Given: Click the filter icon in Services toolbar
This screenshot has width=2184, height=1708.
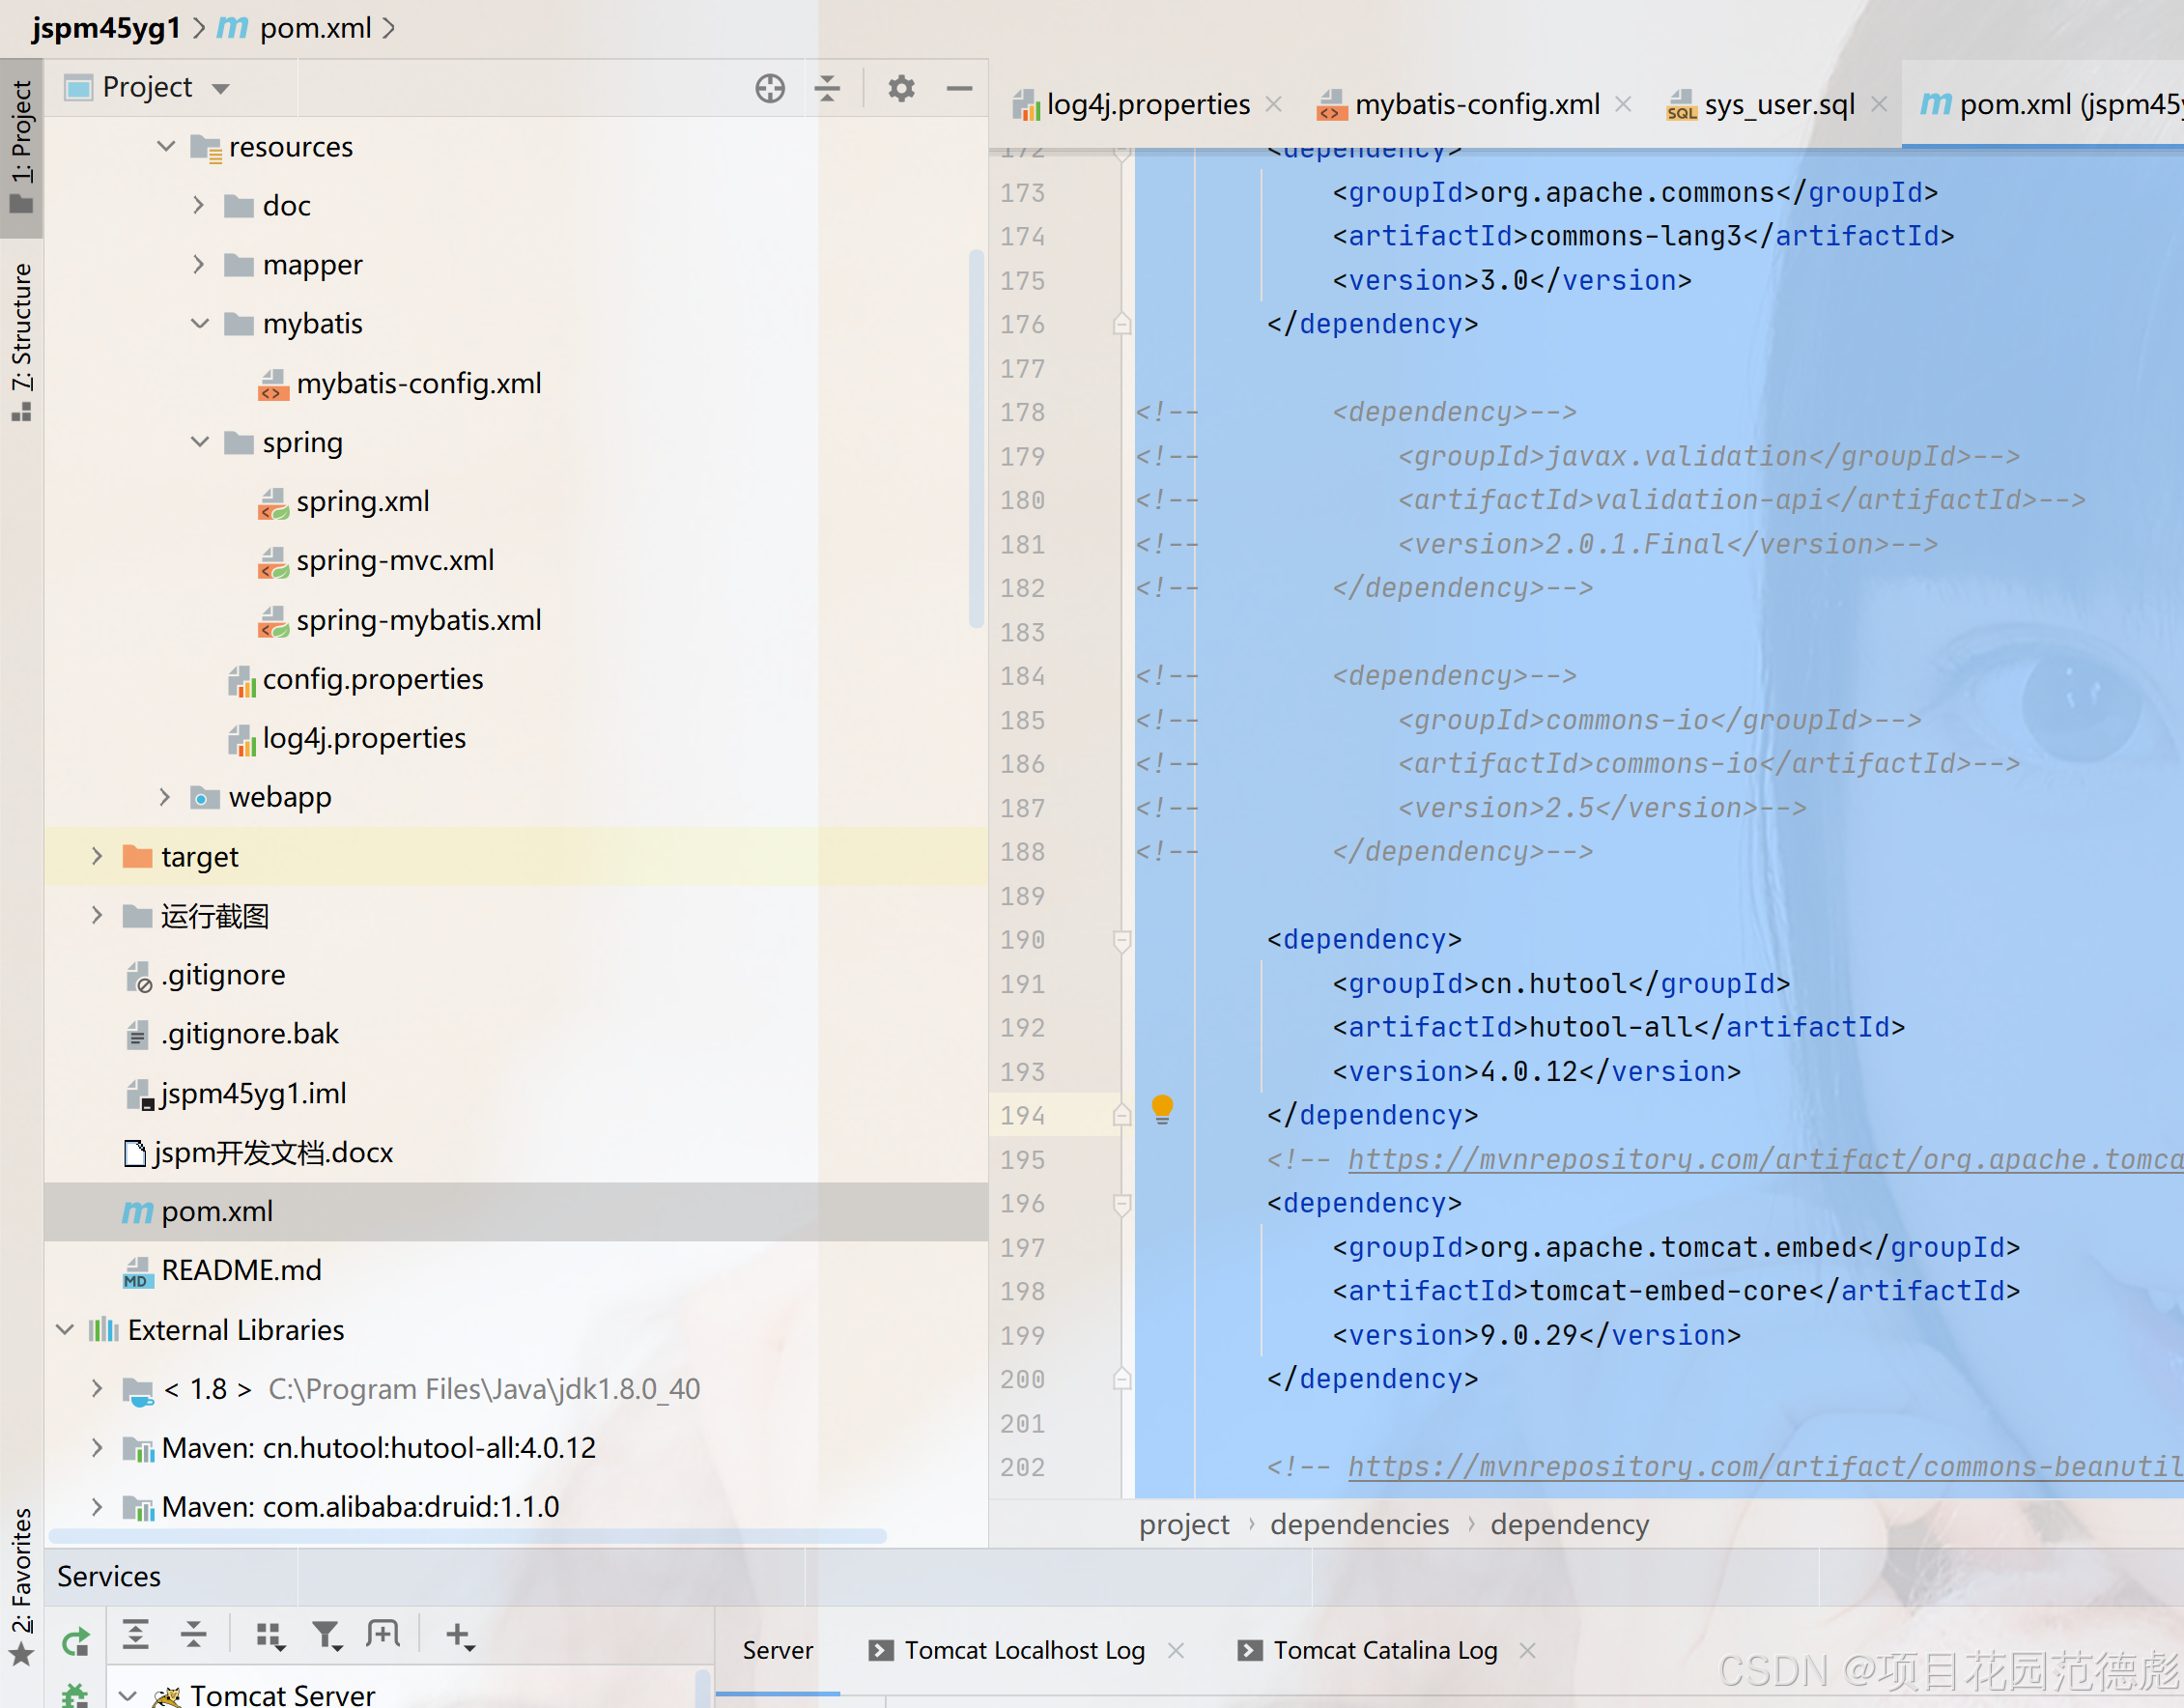Looking at the screenshot, I should coord(326,1636).
